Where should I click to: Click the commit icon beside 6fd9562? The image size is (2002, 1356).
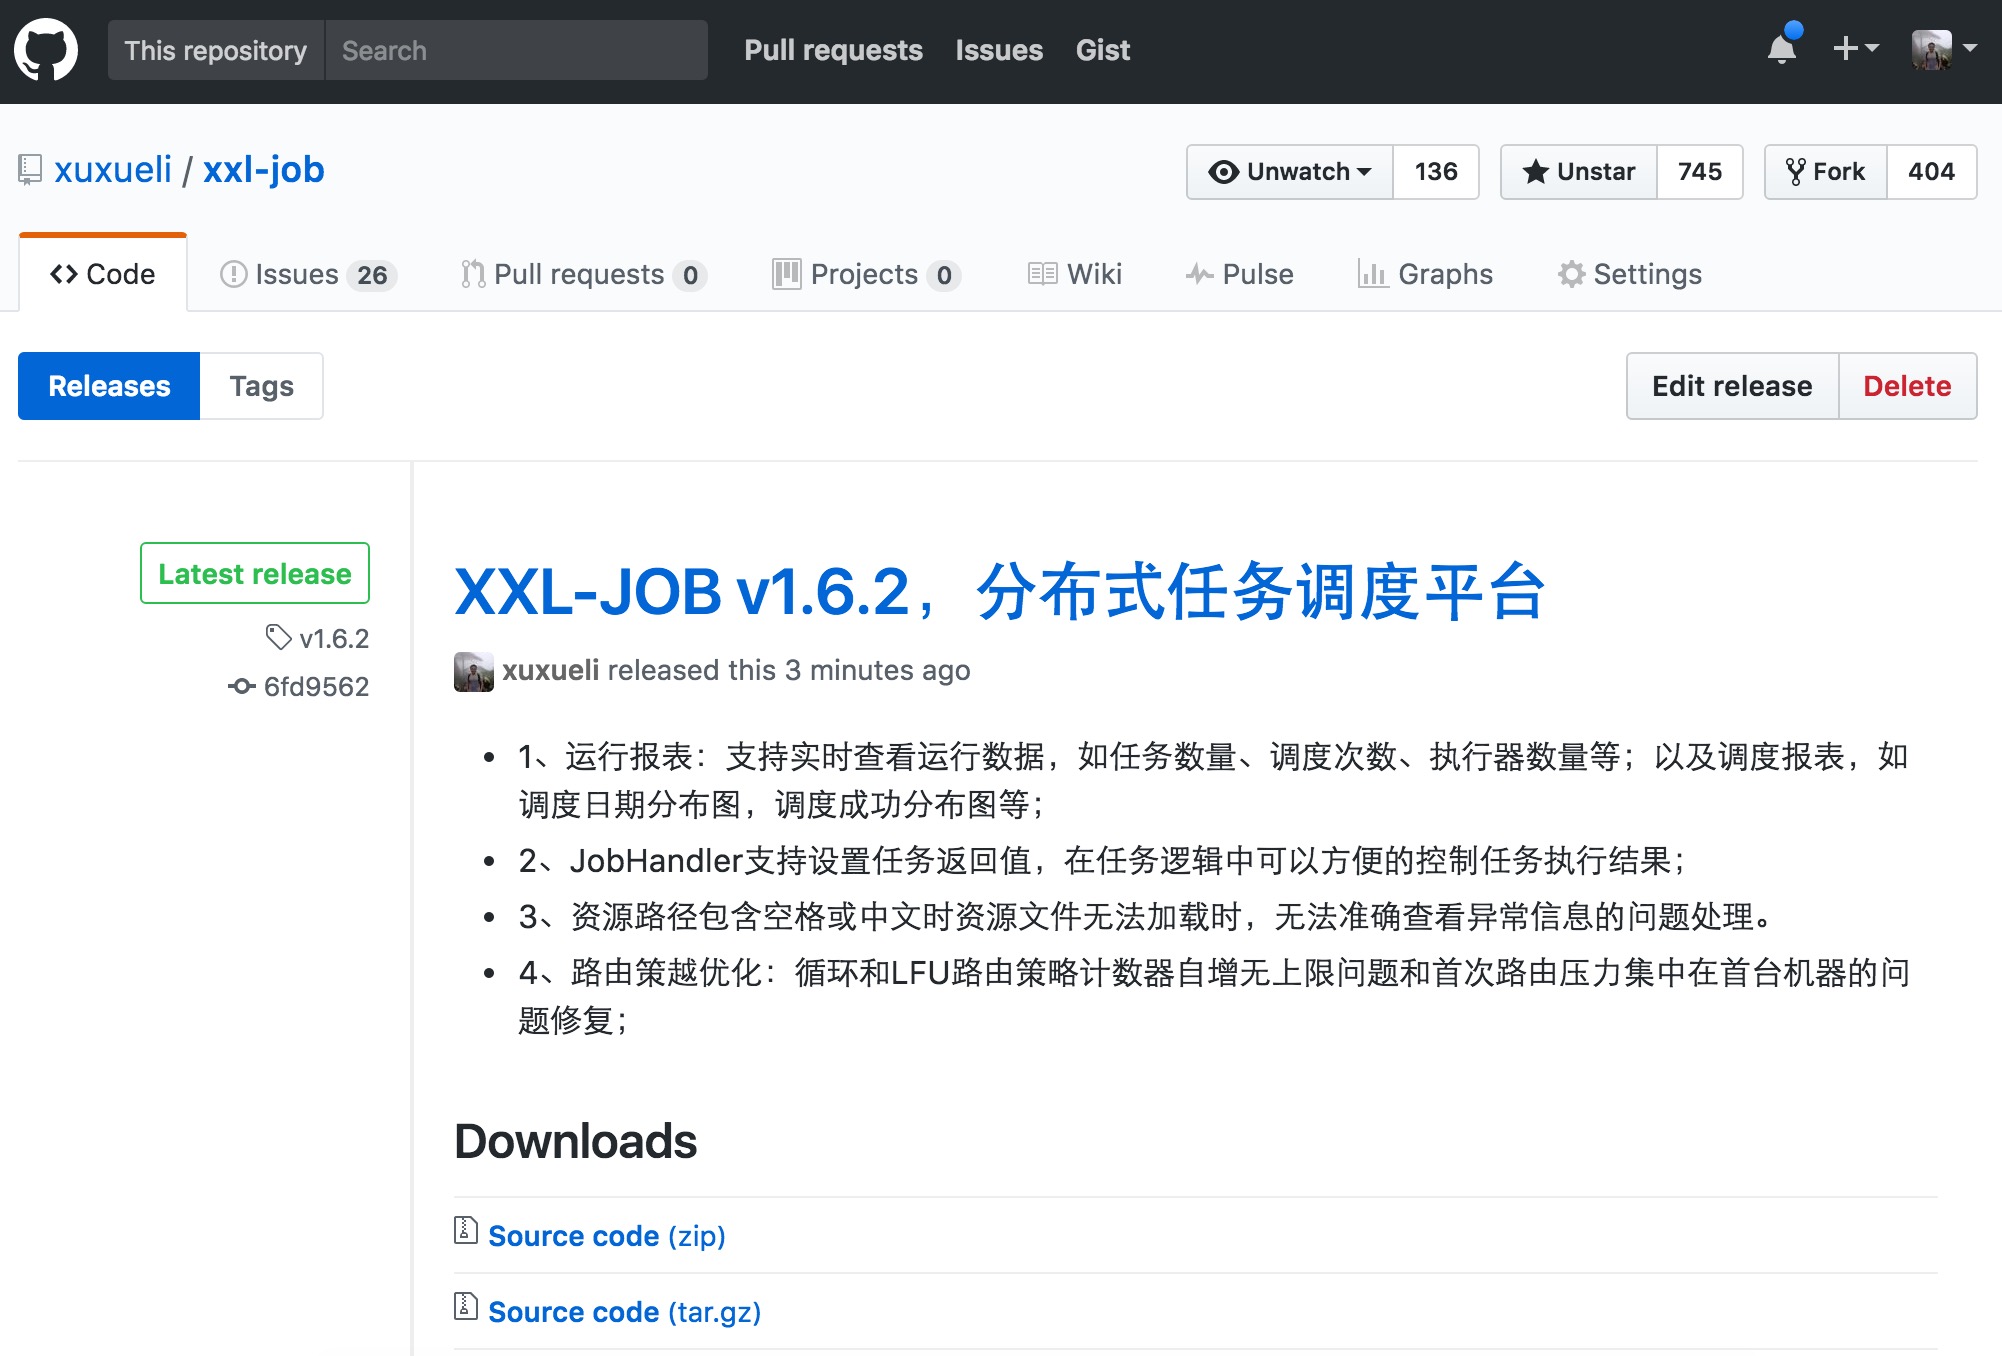(x=241, y=686)
